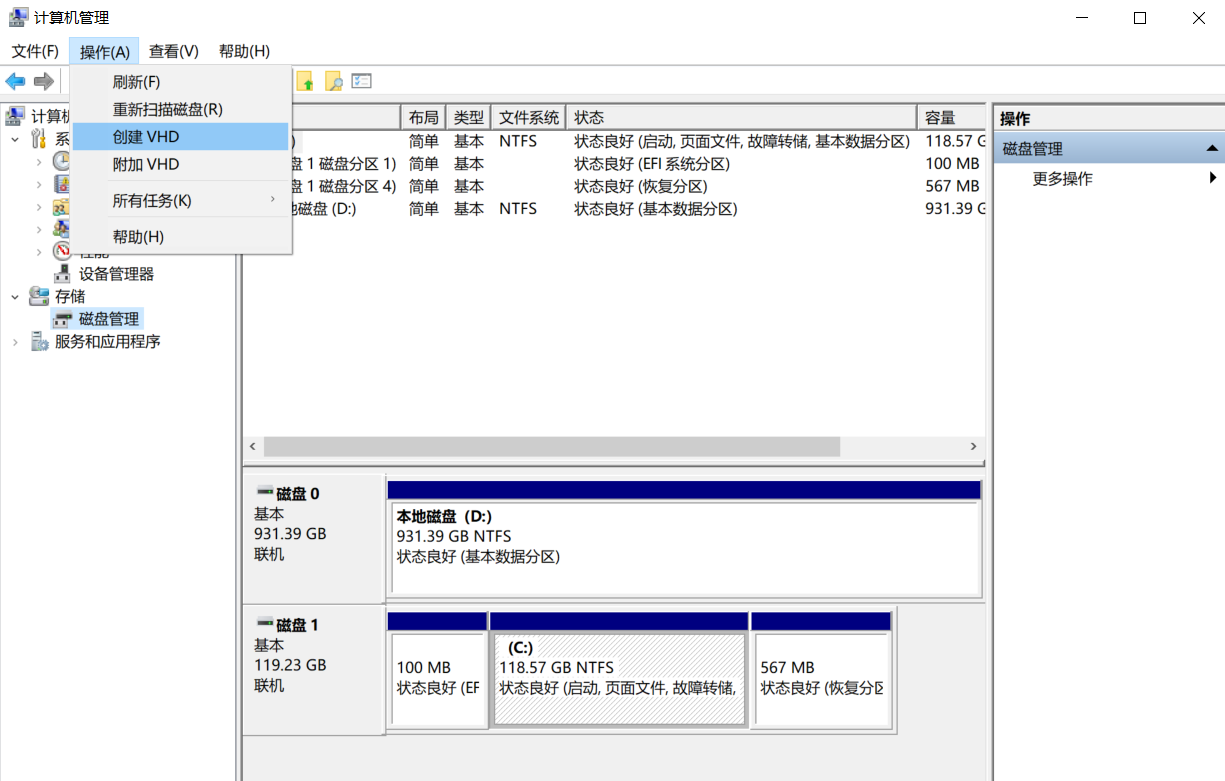Select the 设备管理器 icon in the tree
This screenshot has width=1225, height=781.
pyautogui.click(x=60, y=272)
